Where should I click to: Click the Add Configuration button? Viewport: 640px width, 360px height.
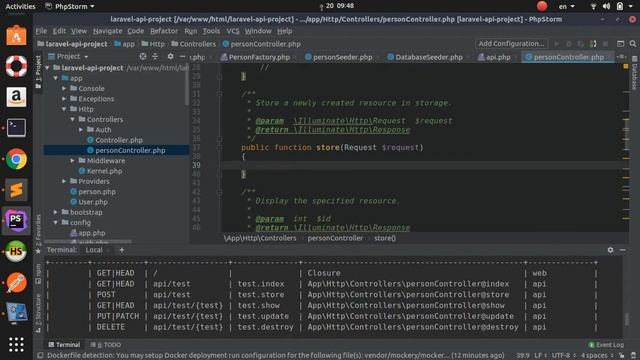(511, 44)
